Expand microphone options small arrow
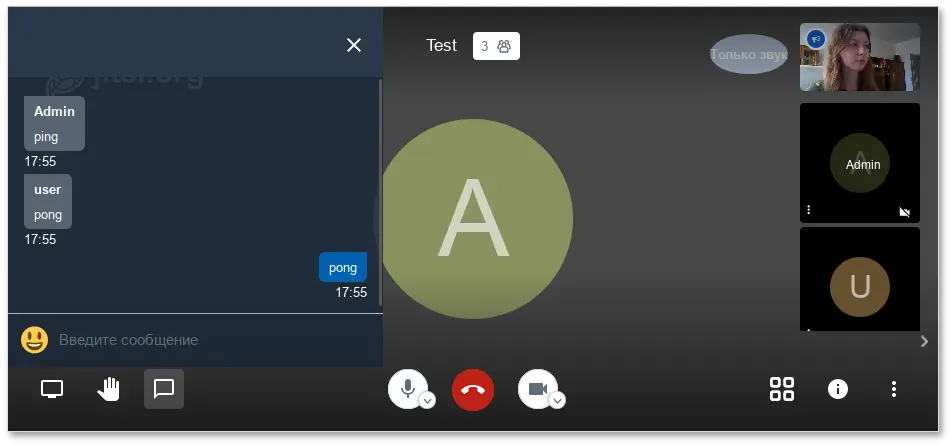Image resolution: width=952 pixels, height=446 pixels. click(x=428, y=400)
